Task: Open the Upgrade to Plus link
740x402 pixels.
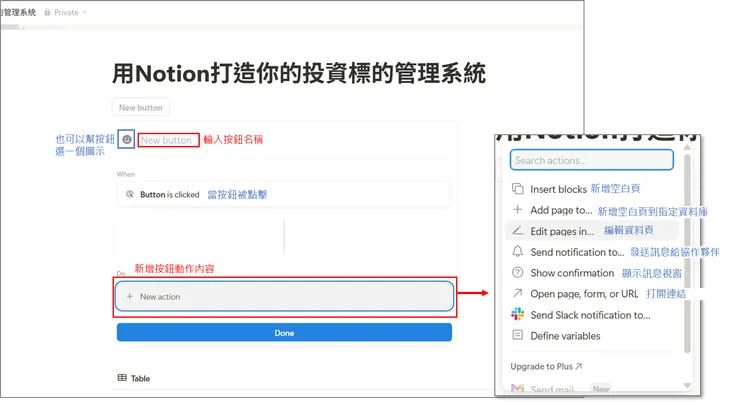Action: point(546,366)
